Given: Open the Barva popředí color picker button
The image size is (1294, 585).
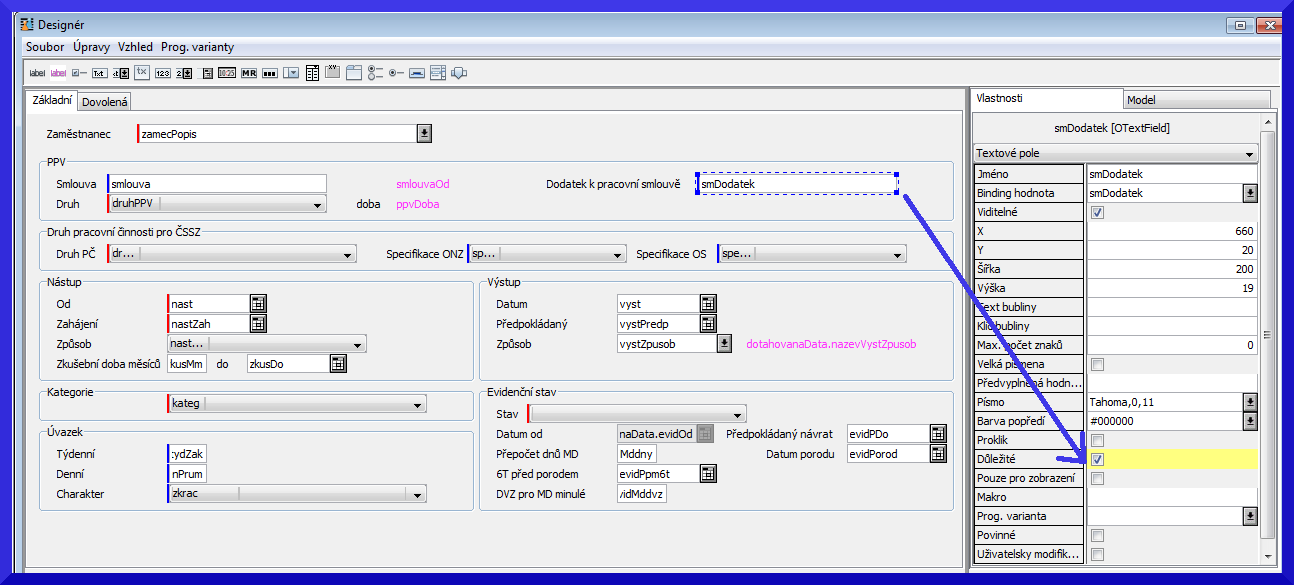Looking at the screenshot, I should coord(1250,421).
